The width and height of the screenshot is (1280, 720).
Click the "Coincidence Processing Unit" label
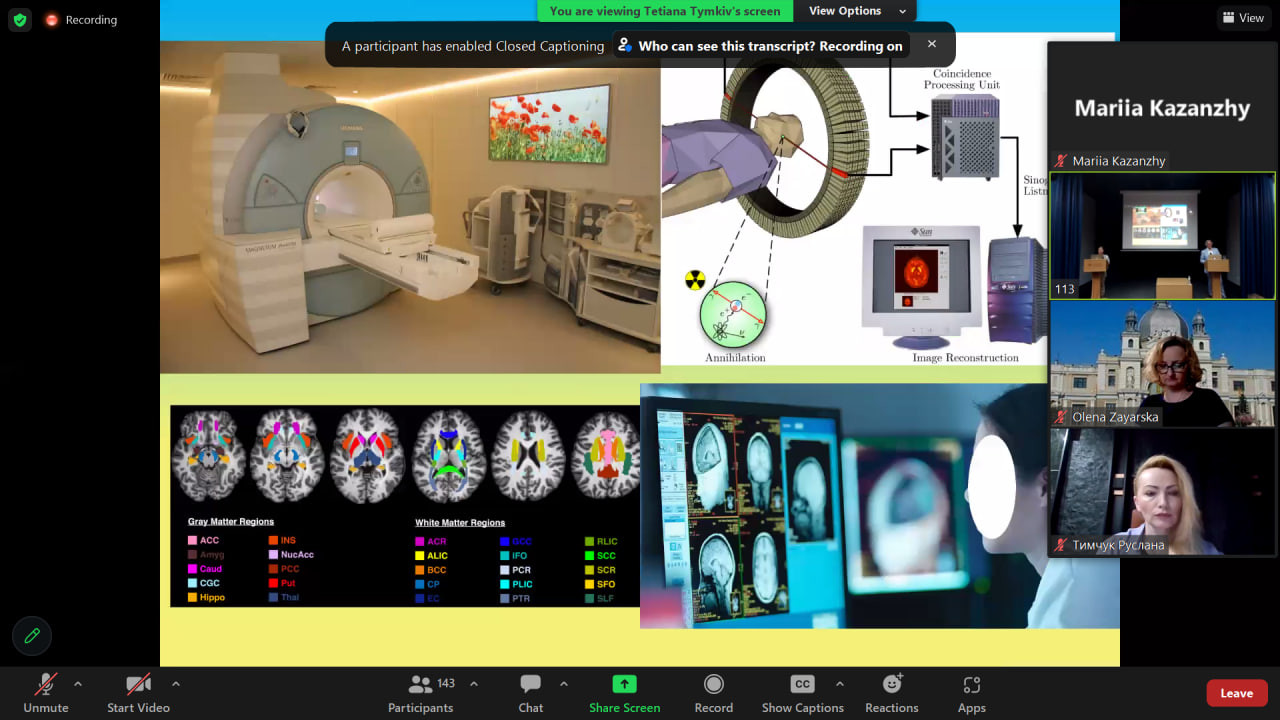(962, 79)
